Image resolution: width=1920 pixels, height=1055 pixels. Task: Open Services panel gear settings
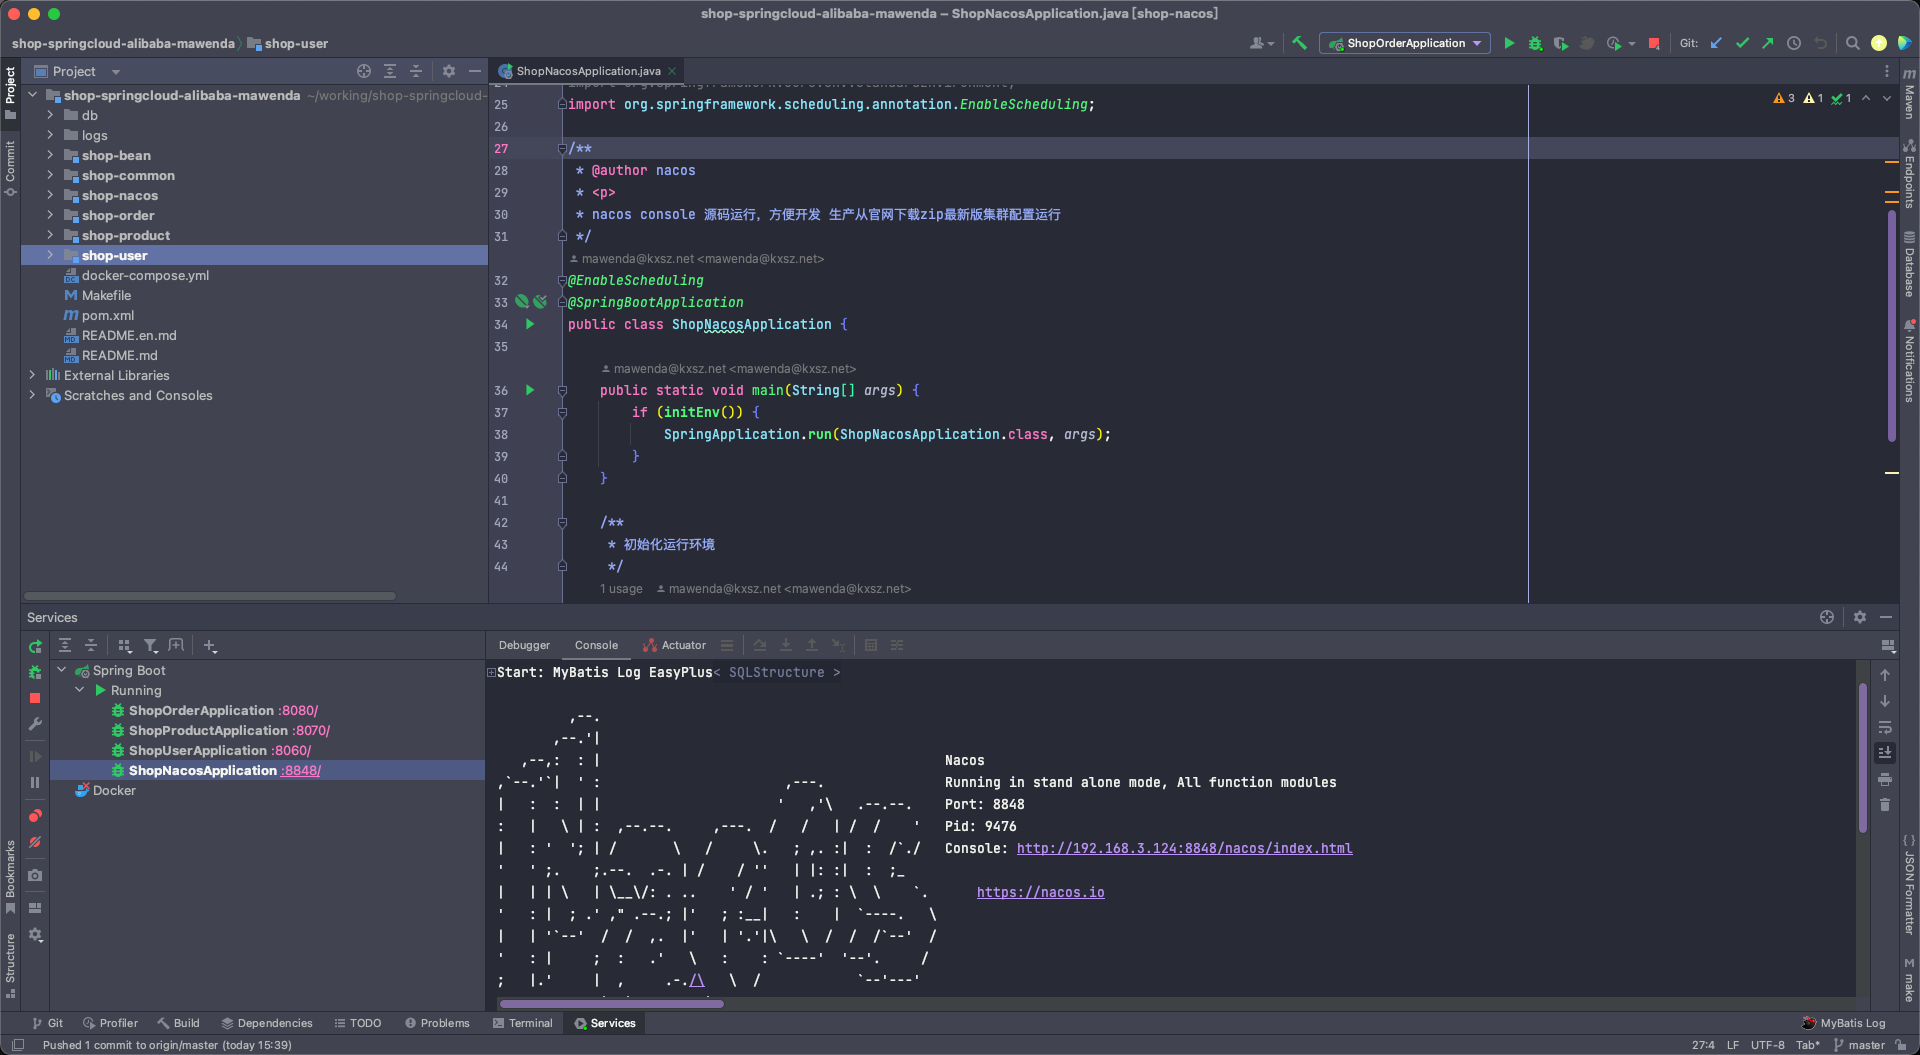point(1860,617)
